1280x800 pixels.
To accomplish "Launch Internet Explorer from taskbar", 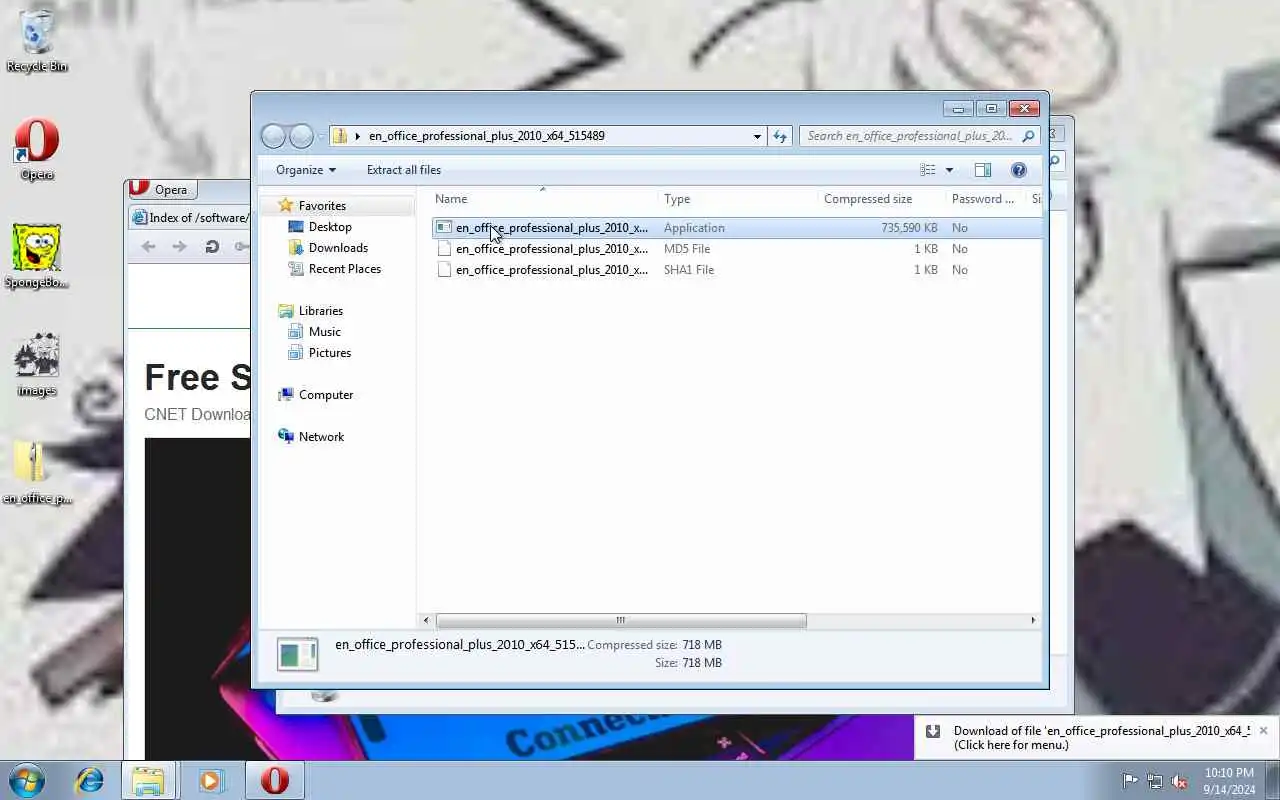I will pos(90,780).
